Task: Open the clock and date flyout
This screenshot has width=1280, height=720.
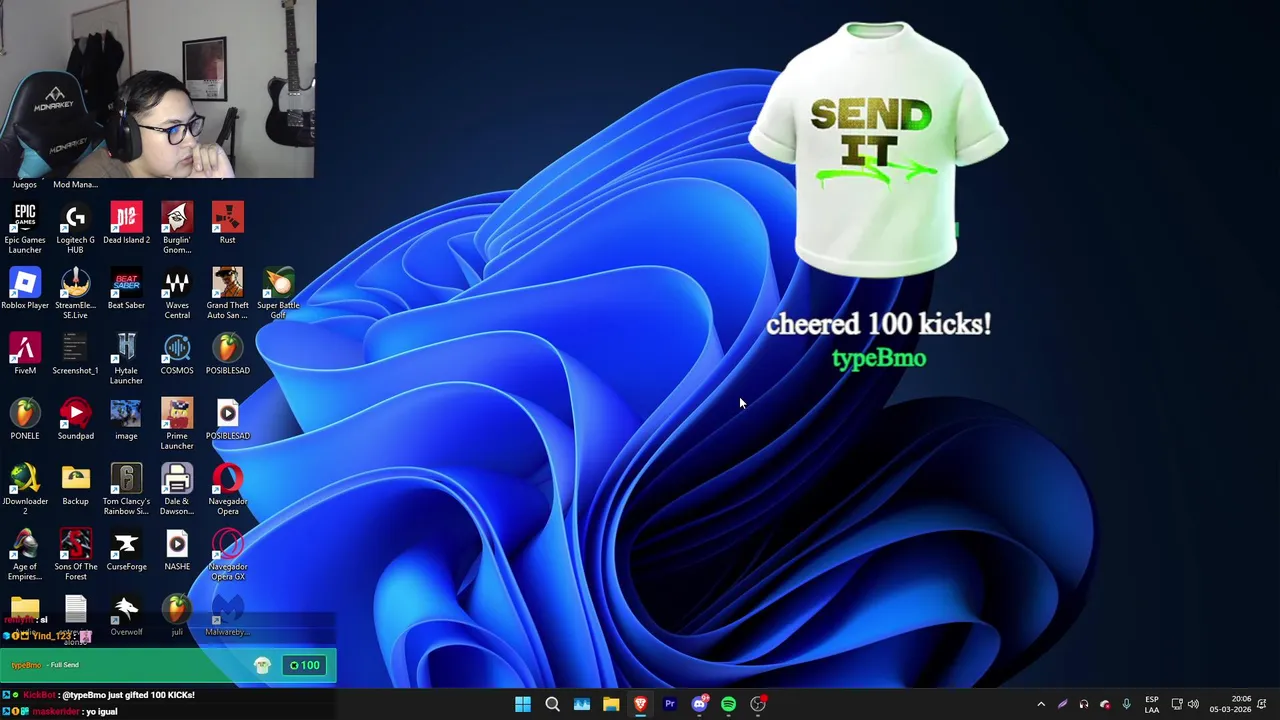Action: click(x=1229, y=704)
